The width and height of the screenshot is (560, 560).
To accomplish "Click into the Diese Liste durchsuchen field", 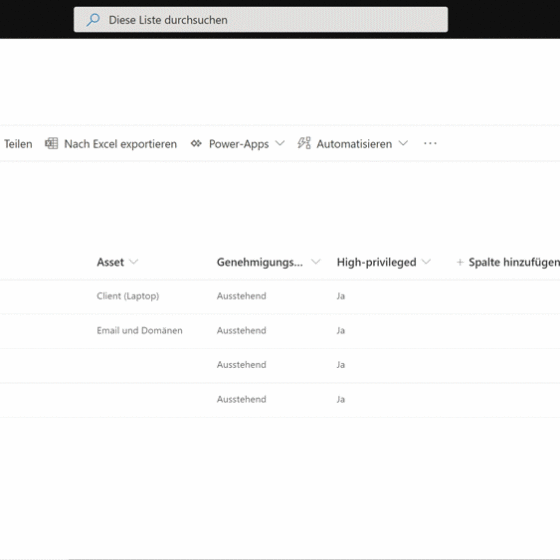I will click(261, 20).
